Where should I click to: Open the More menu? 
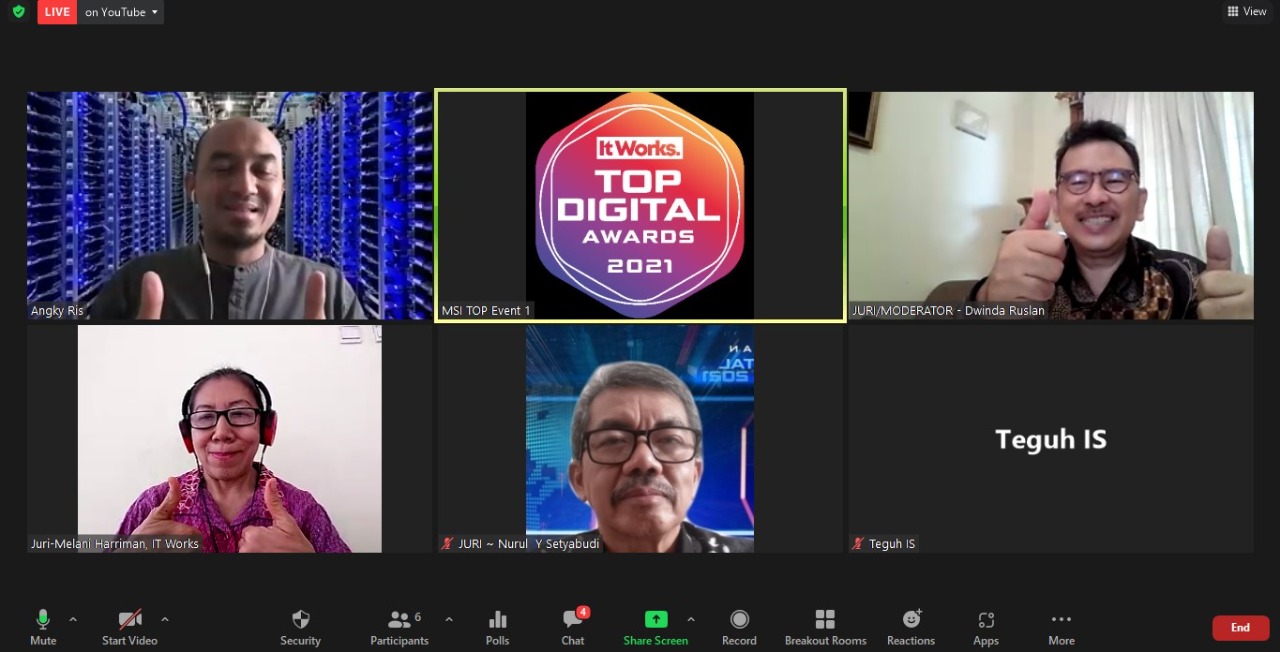pyautogui.click(x=1061, y=627)
